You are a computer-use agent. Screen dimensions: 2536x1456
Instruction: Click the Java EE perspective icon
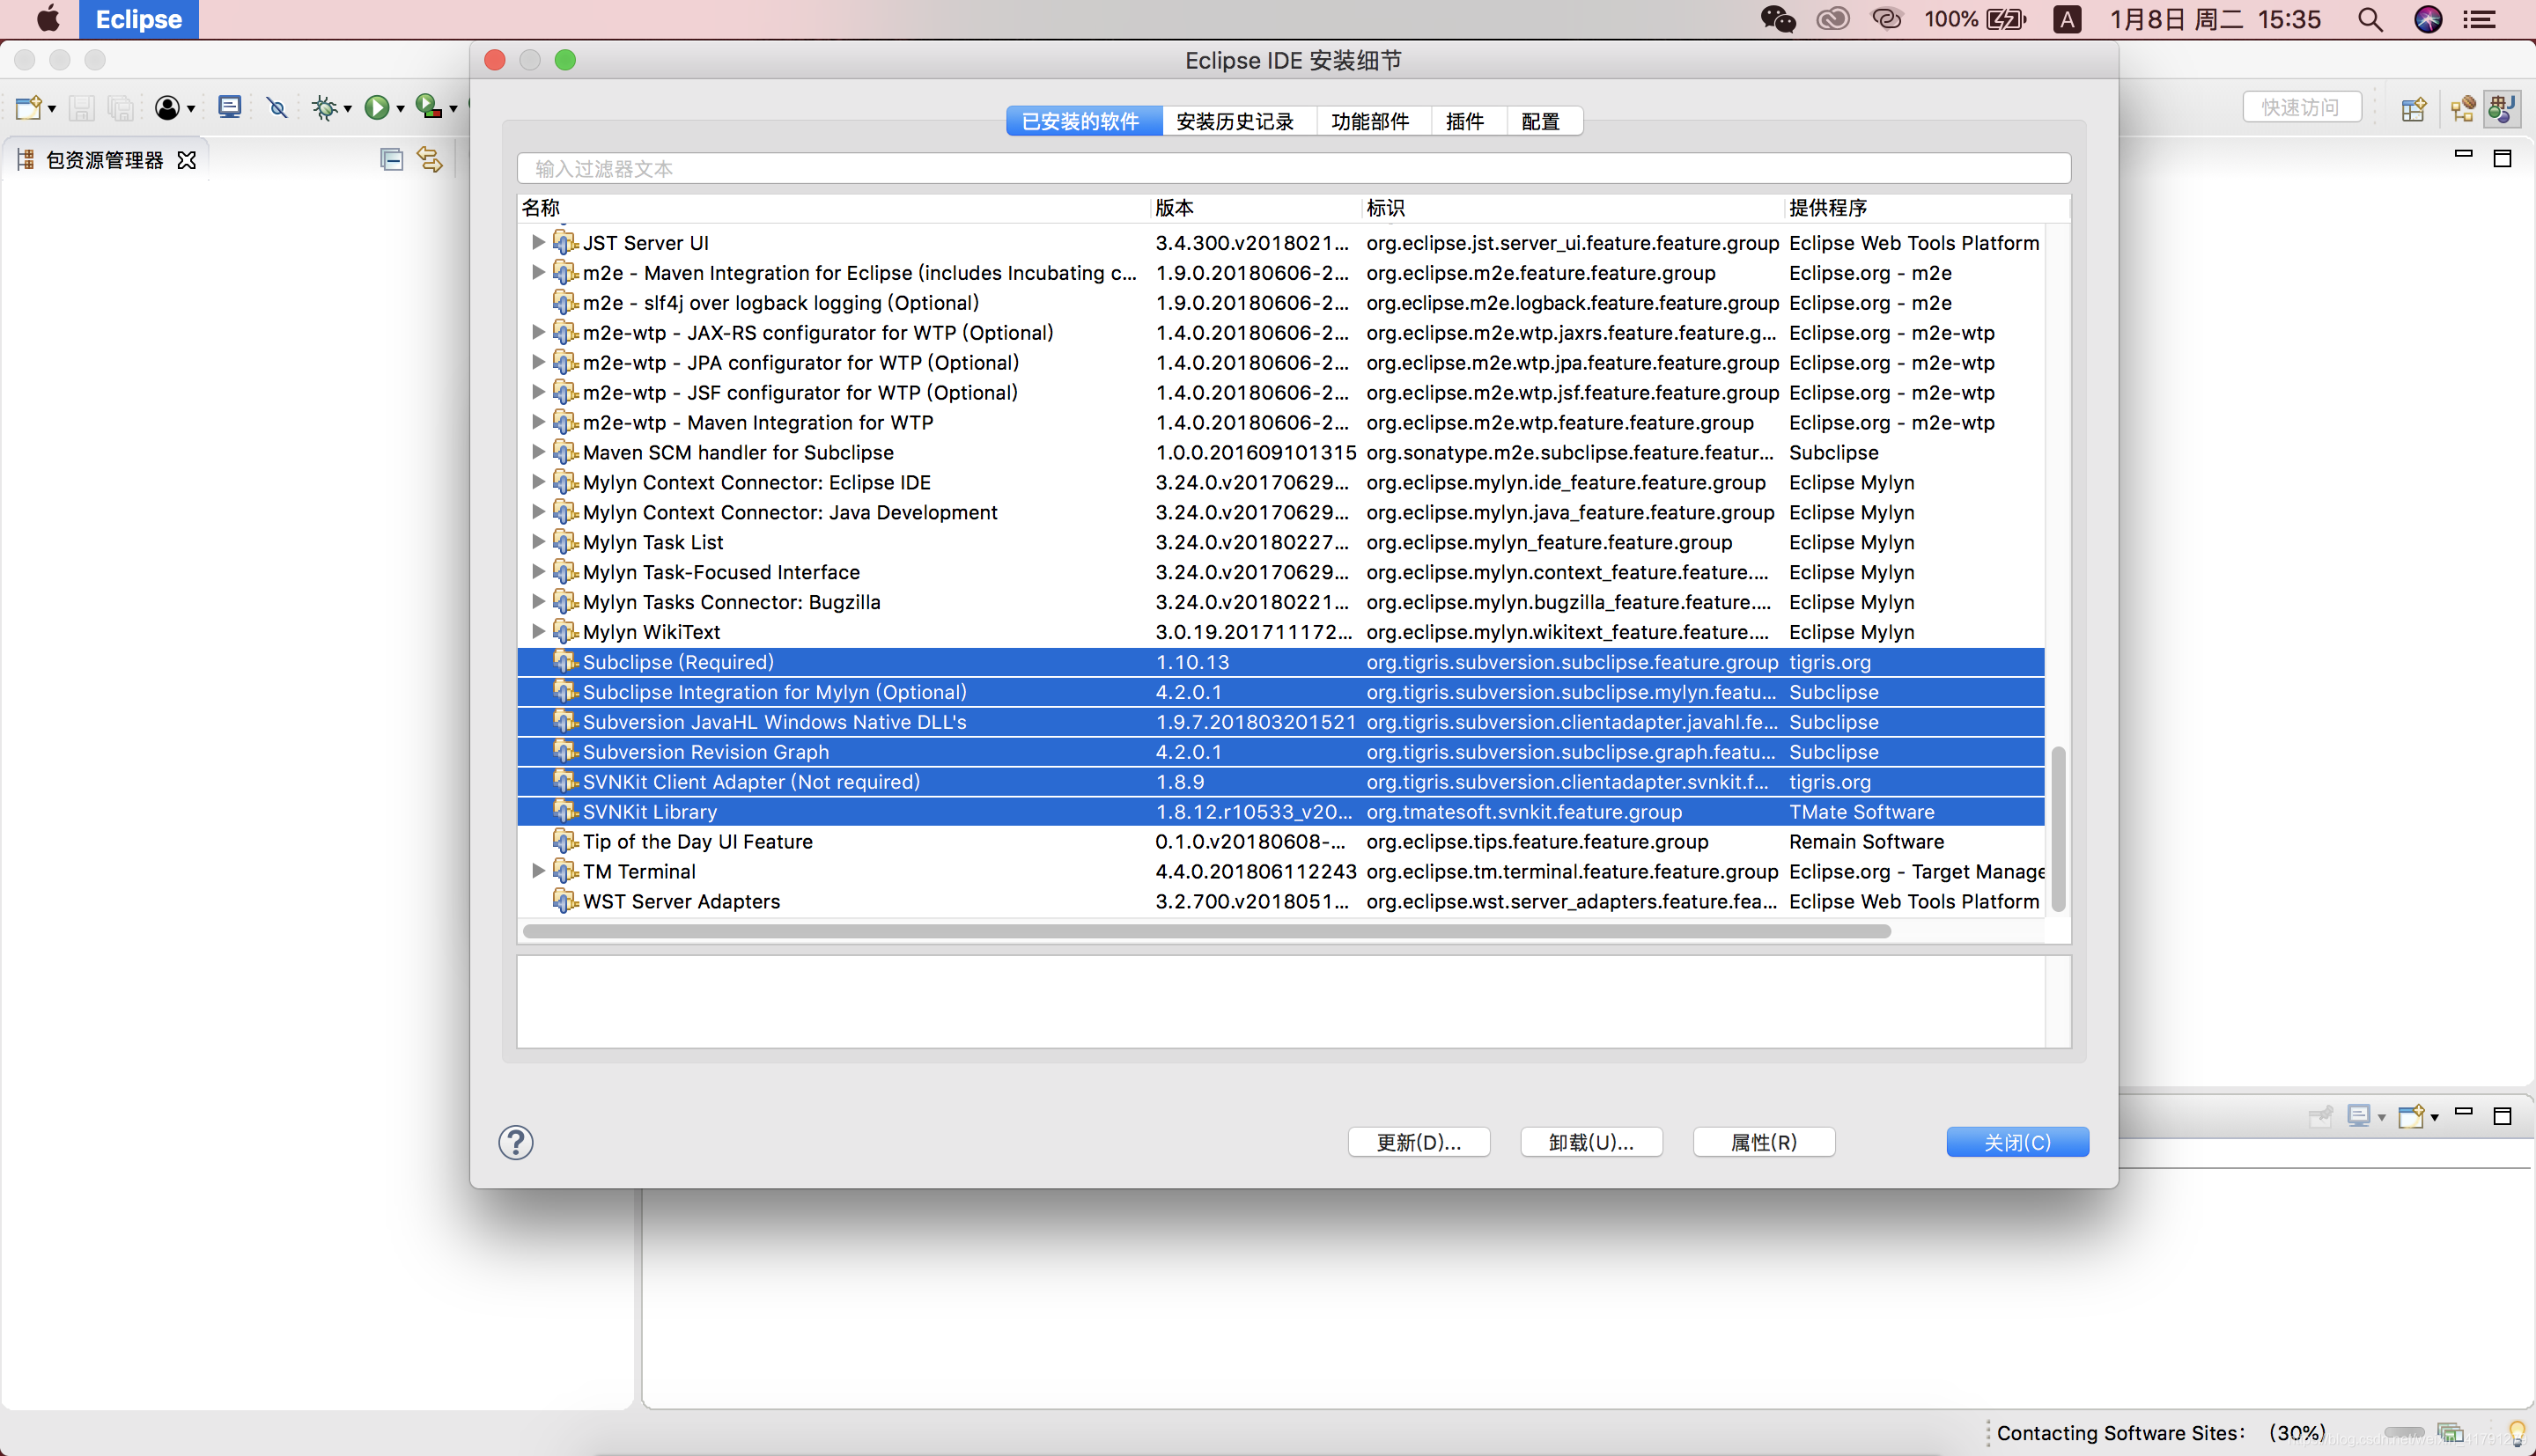[2463, 108]
